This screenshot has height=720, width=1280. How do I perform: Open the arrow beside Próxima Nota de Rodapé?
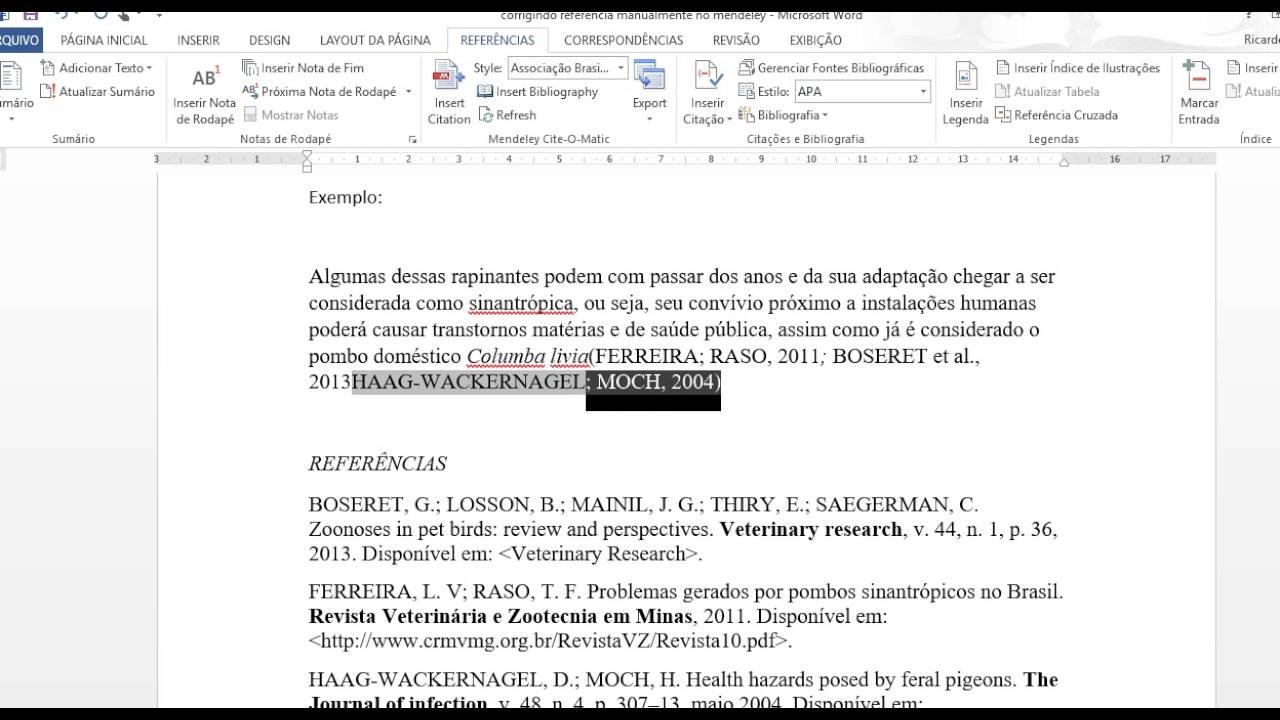pos(408,92)
